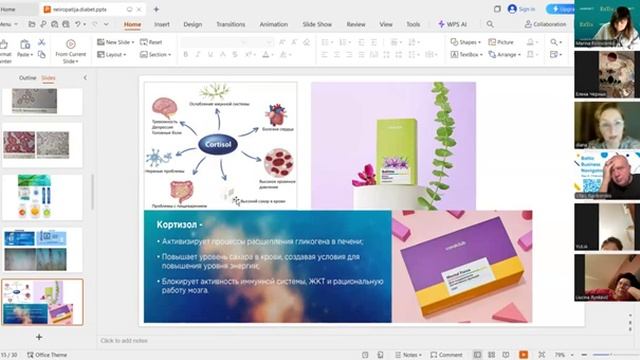The width and height of the screenshot is (640, 360).
Task: Click the Paste clipboard icon
Action: click(25, 44)
